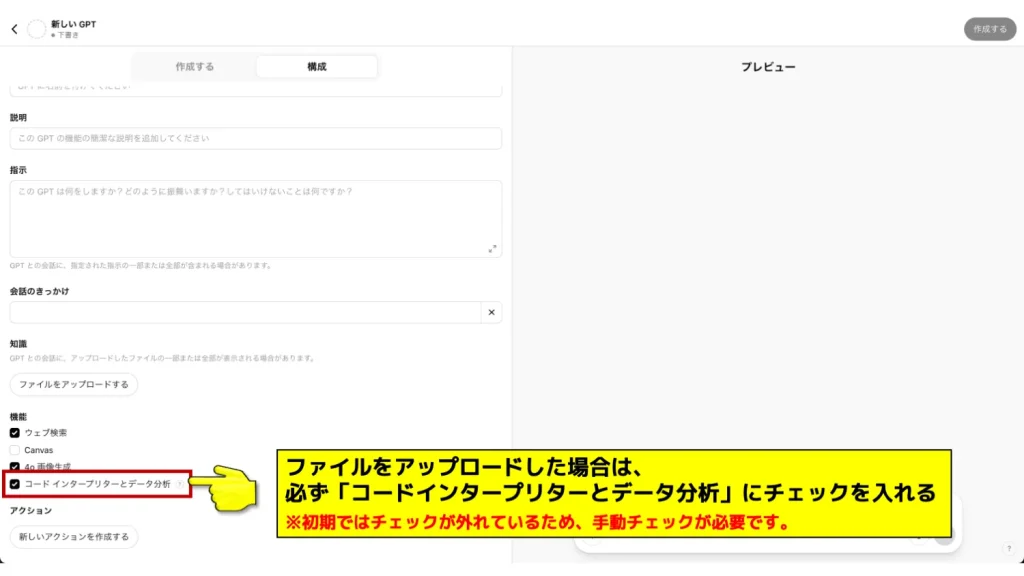Click the top-right 作成する publish button
Image resolution: width=1024 pixels, height=576 pixels.
(990, 29)
